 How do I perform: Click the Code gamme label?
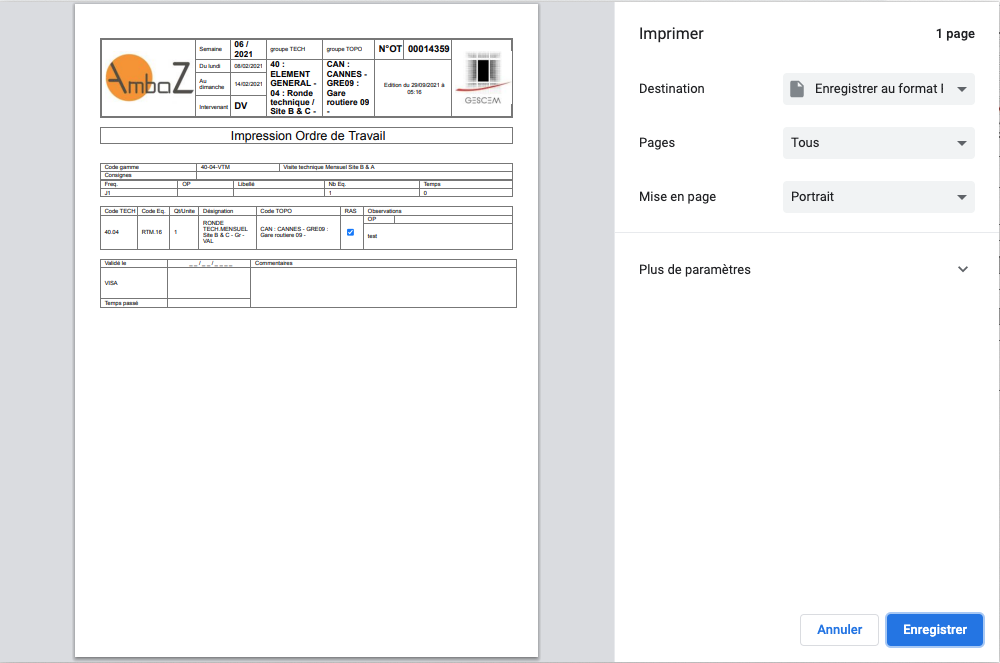pyautogui.click(x=122, y=167)
